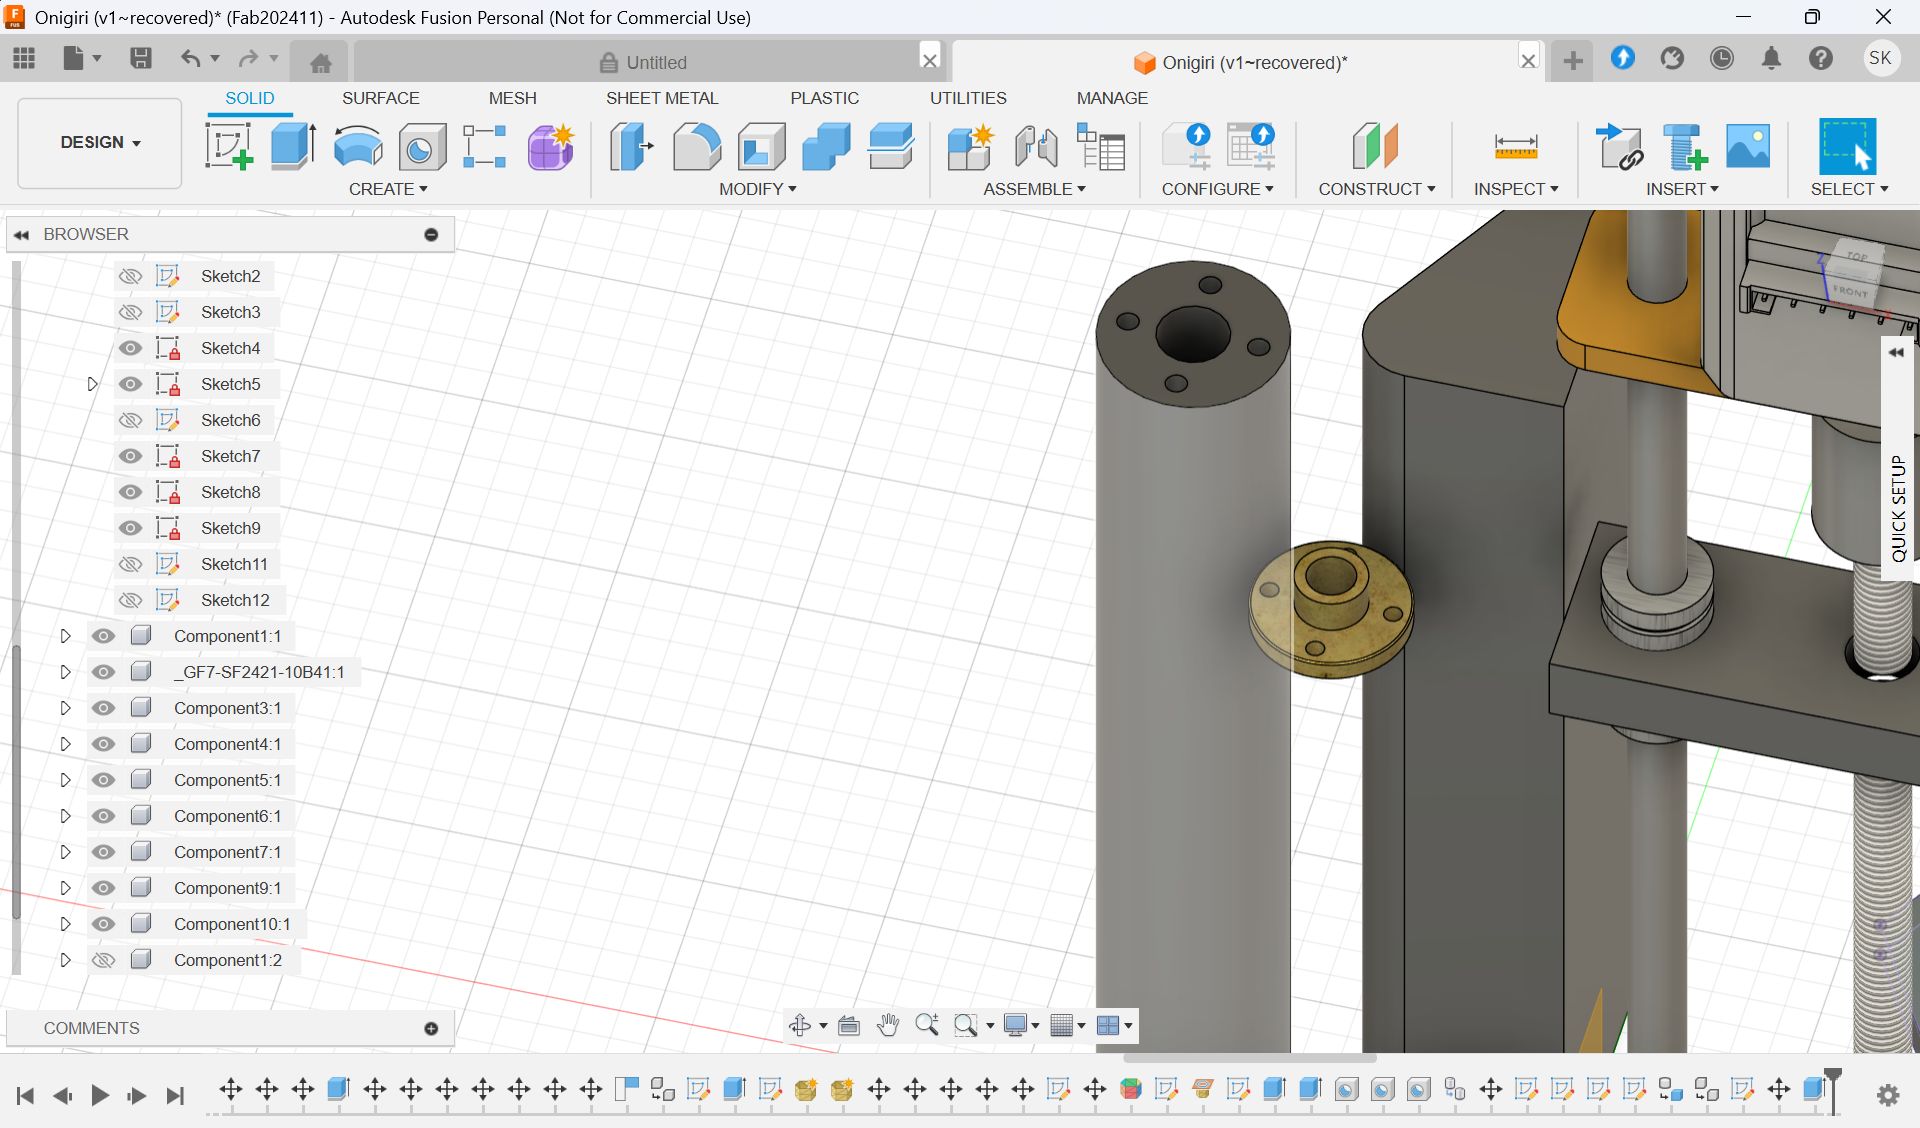The image size is (1920, 1128).
Task: Open the Data Panel grid icon
Action: (x=24, y=58)
